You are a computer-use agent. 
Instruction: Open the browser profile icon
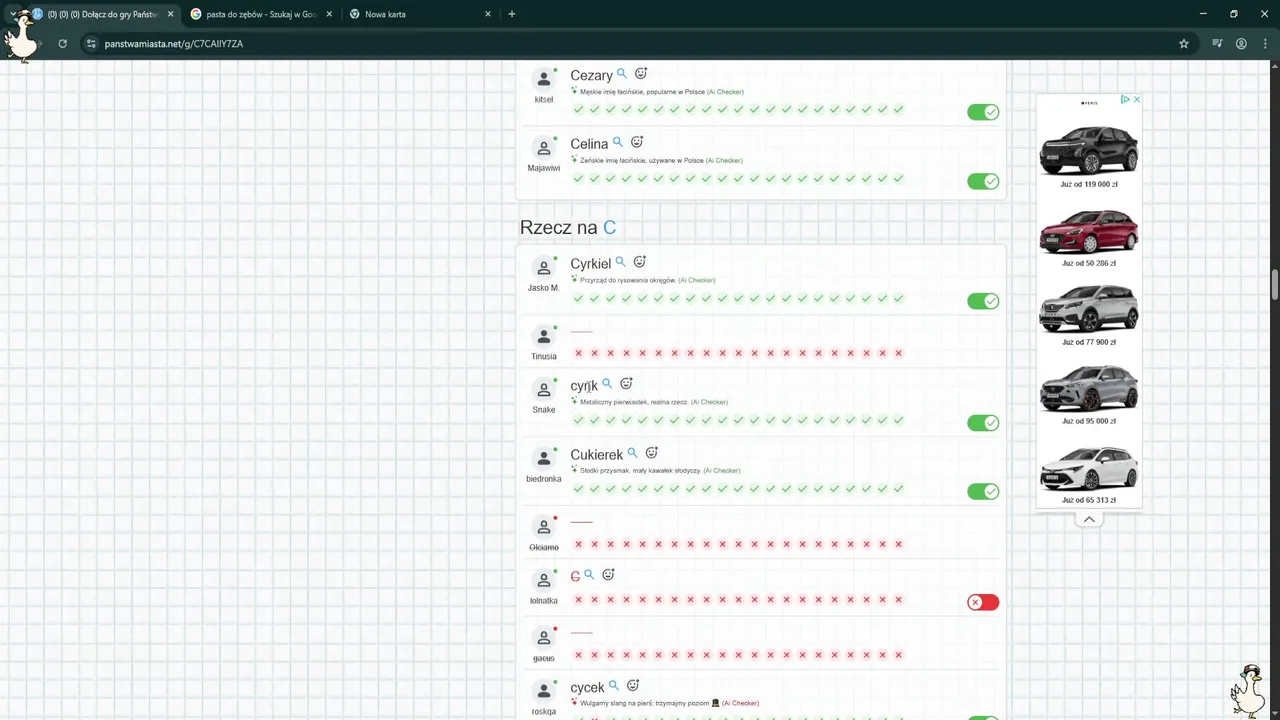click(1241, 44)
